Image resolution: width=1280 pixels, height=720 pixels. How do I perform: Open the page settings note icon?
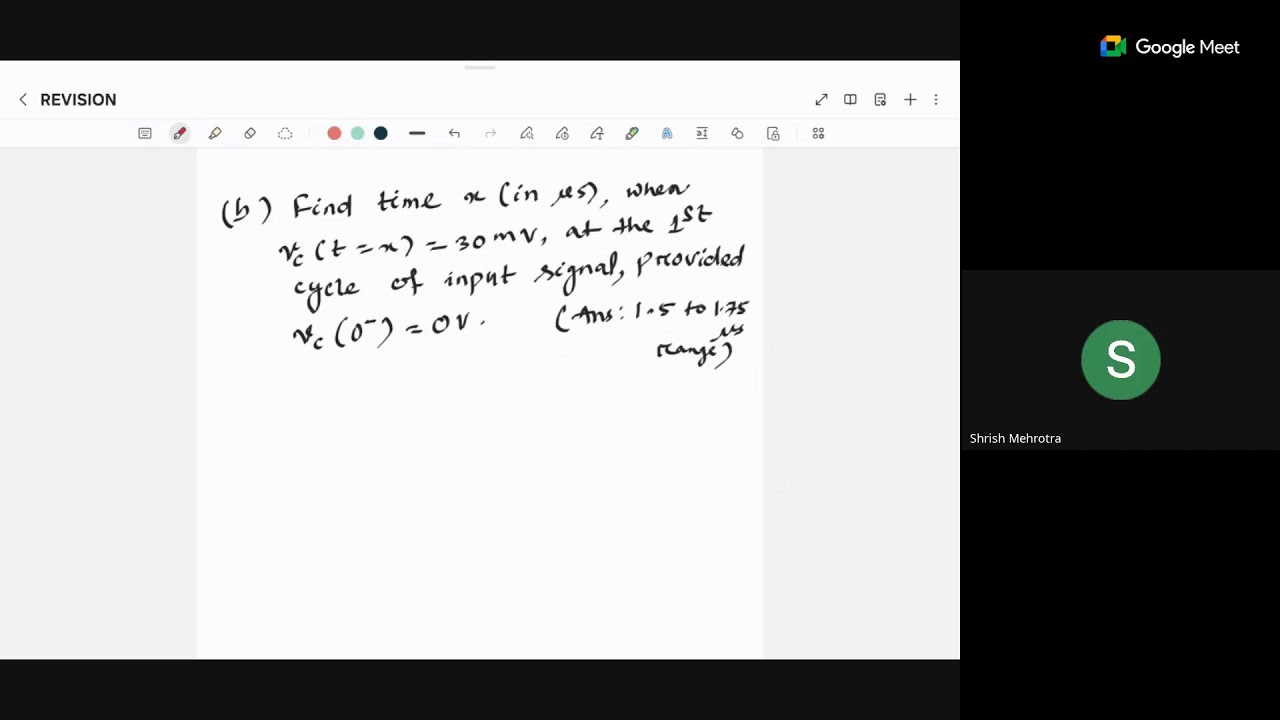880,99
